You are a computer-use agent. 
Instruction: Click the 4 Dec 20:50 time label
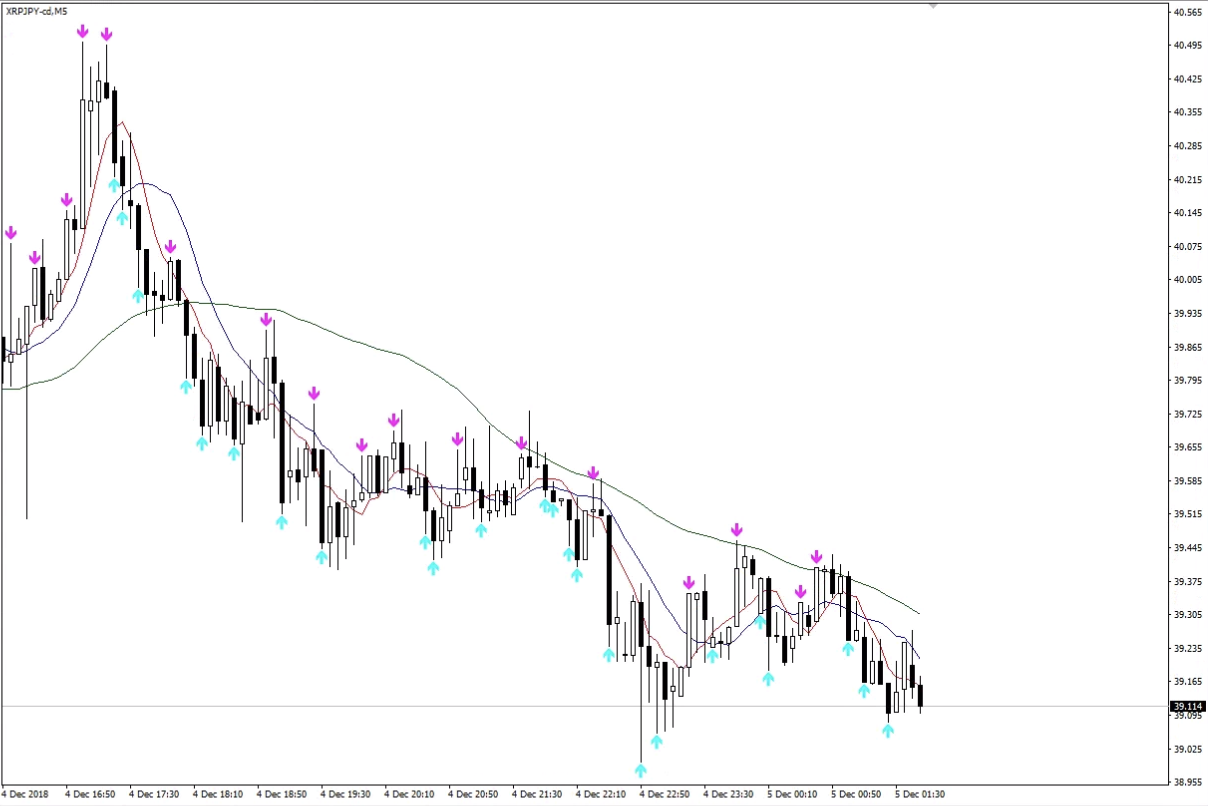click(x=473, y=795)
